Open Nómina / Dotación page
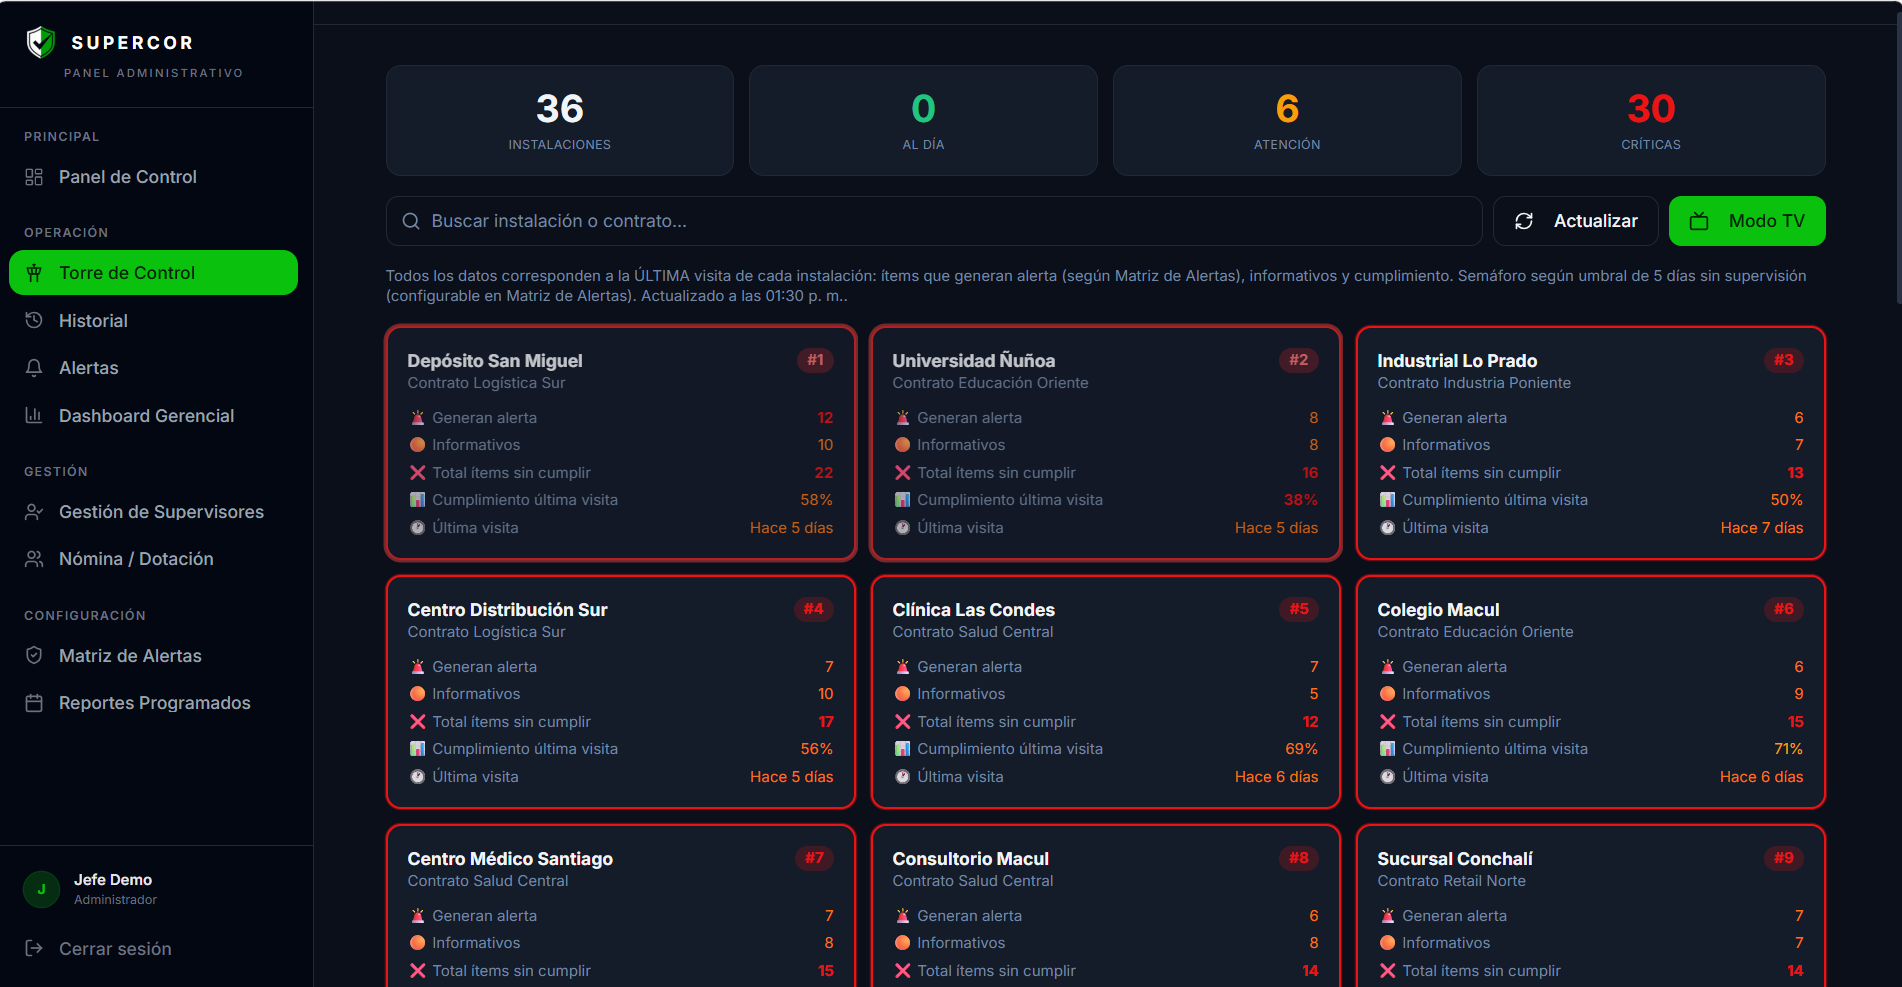Viewport: 1902px width, 987px height. point(153,559)
